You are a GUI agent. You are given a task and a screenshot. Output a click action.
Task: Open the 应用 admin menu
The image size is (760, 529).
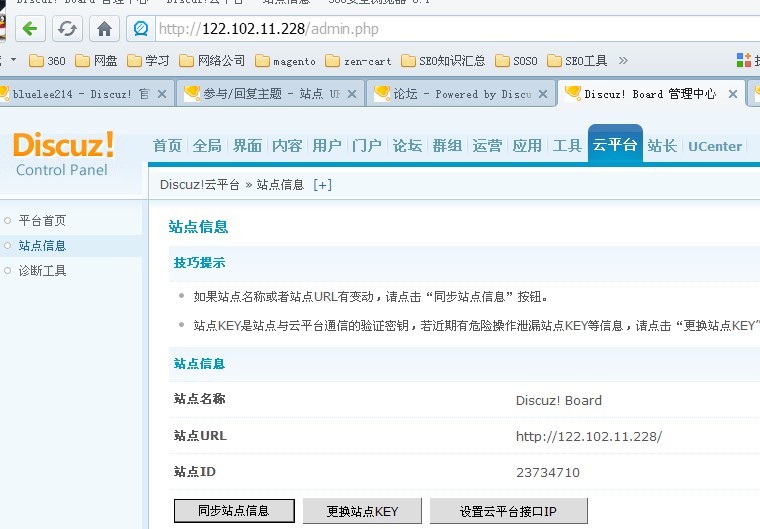(527, 145)
